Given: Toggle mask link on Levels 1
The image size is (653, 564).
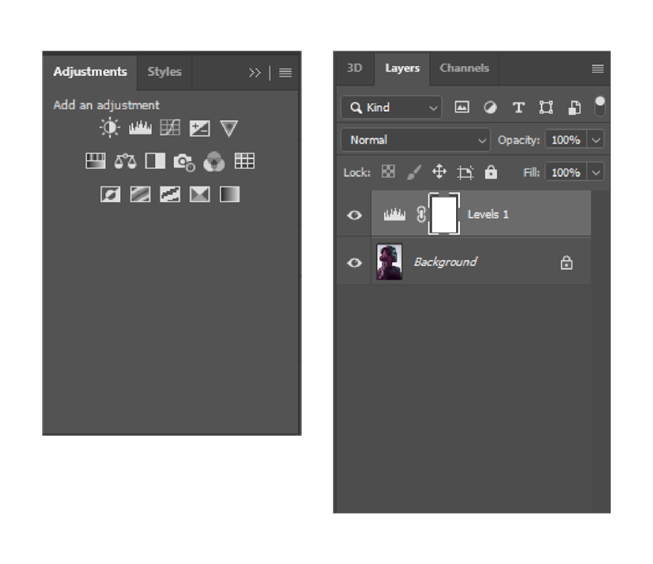Looking at the screenshot, I should [421, 215].
